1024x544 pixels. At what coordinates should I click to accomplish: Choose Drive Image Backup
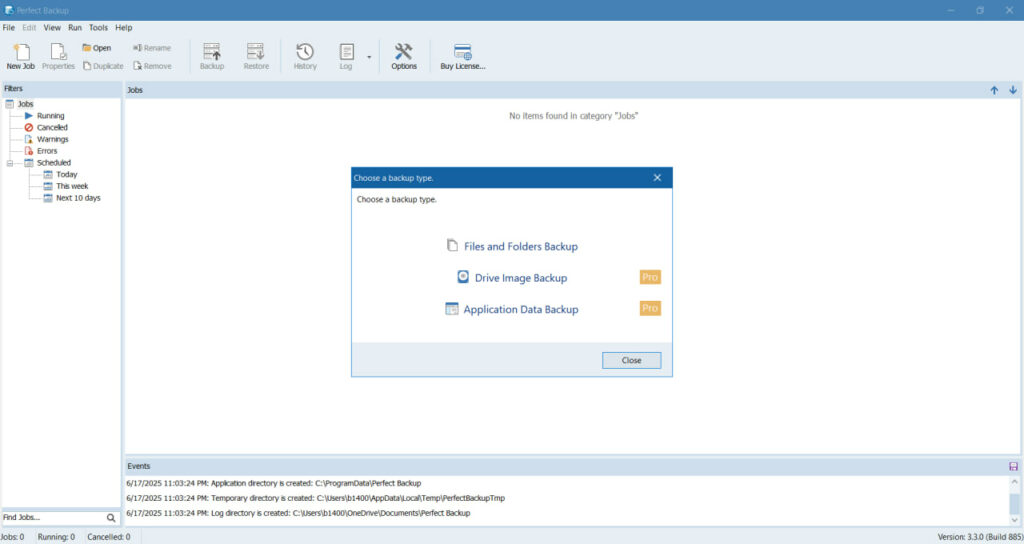coord(513,278)
